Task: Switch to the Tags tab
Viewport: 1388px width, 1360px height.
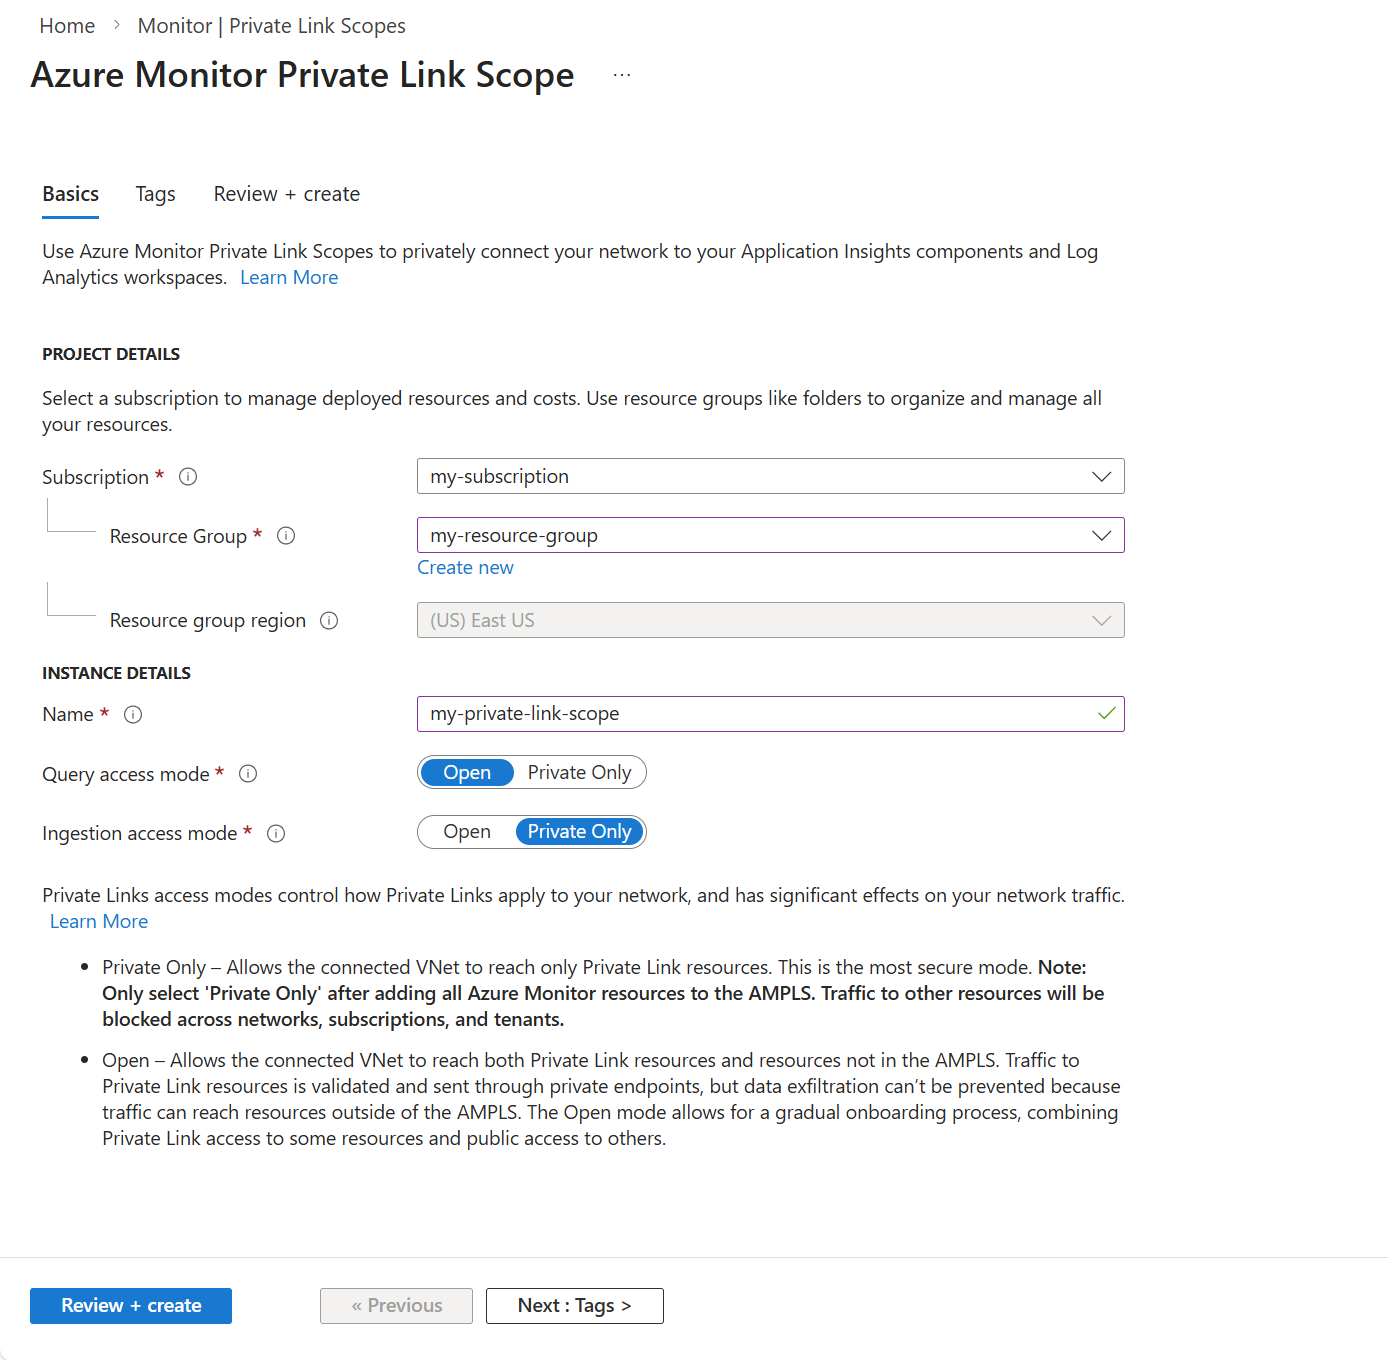Action: pyautogui.click(x=156, y=194)
